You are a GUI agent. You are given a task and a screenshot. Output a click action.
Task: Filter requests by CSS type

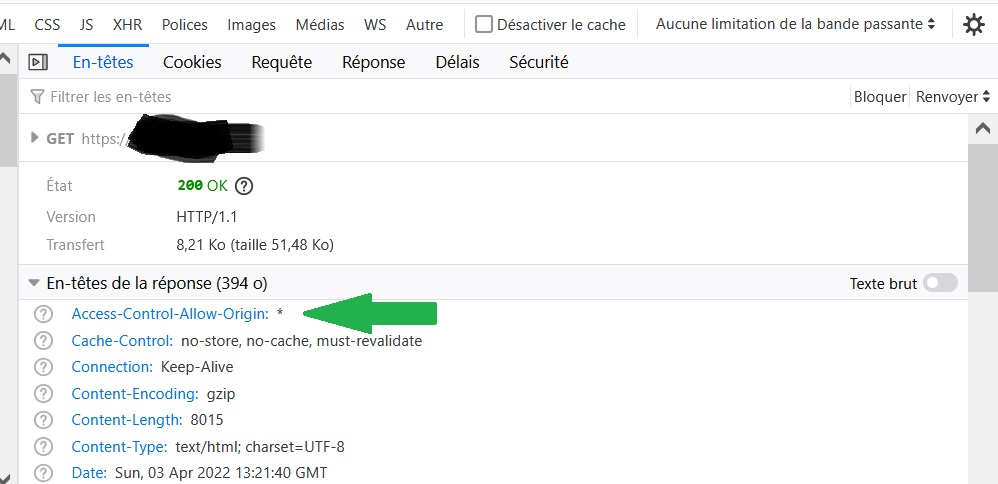pos(47,25)
